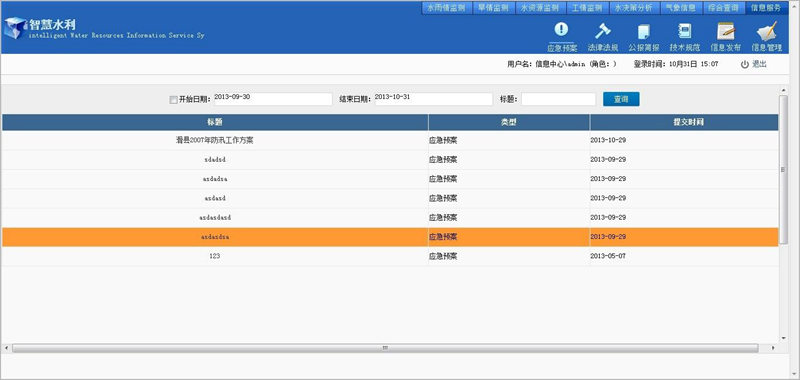Viewport: 800px width, 380px height.
Task: Click the vertical scrollbar down arrow
Action: coord(784,338)
